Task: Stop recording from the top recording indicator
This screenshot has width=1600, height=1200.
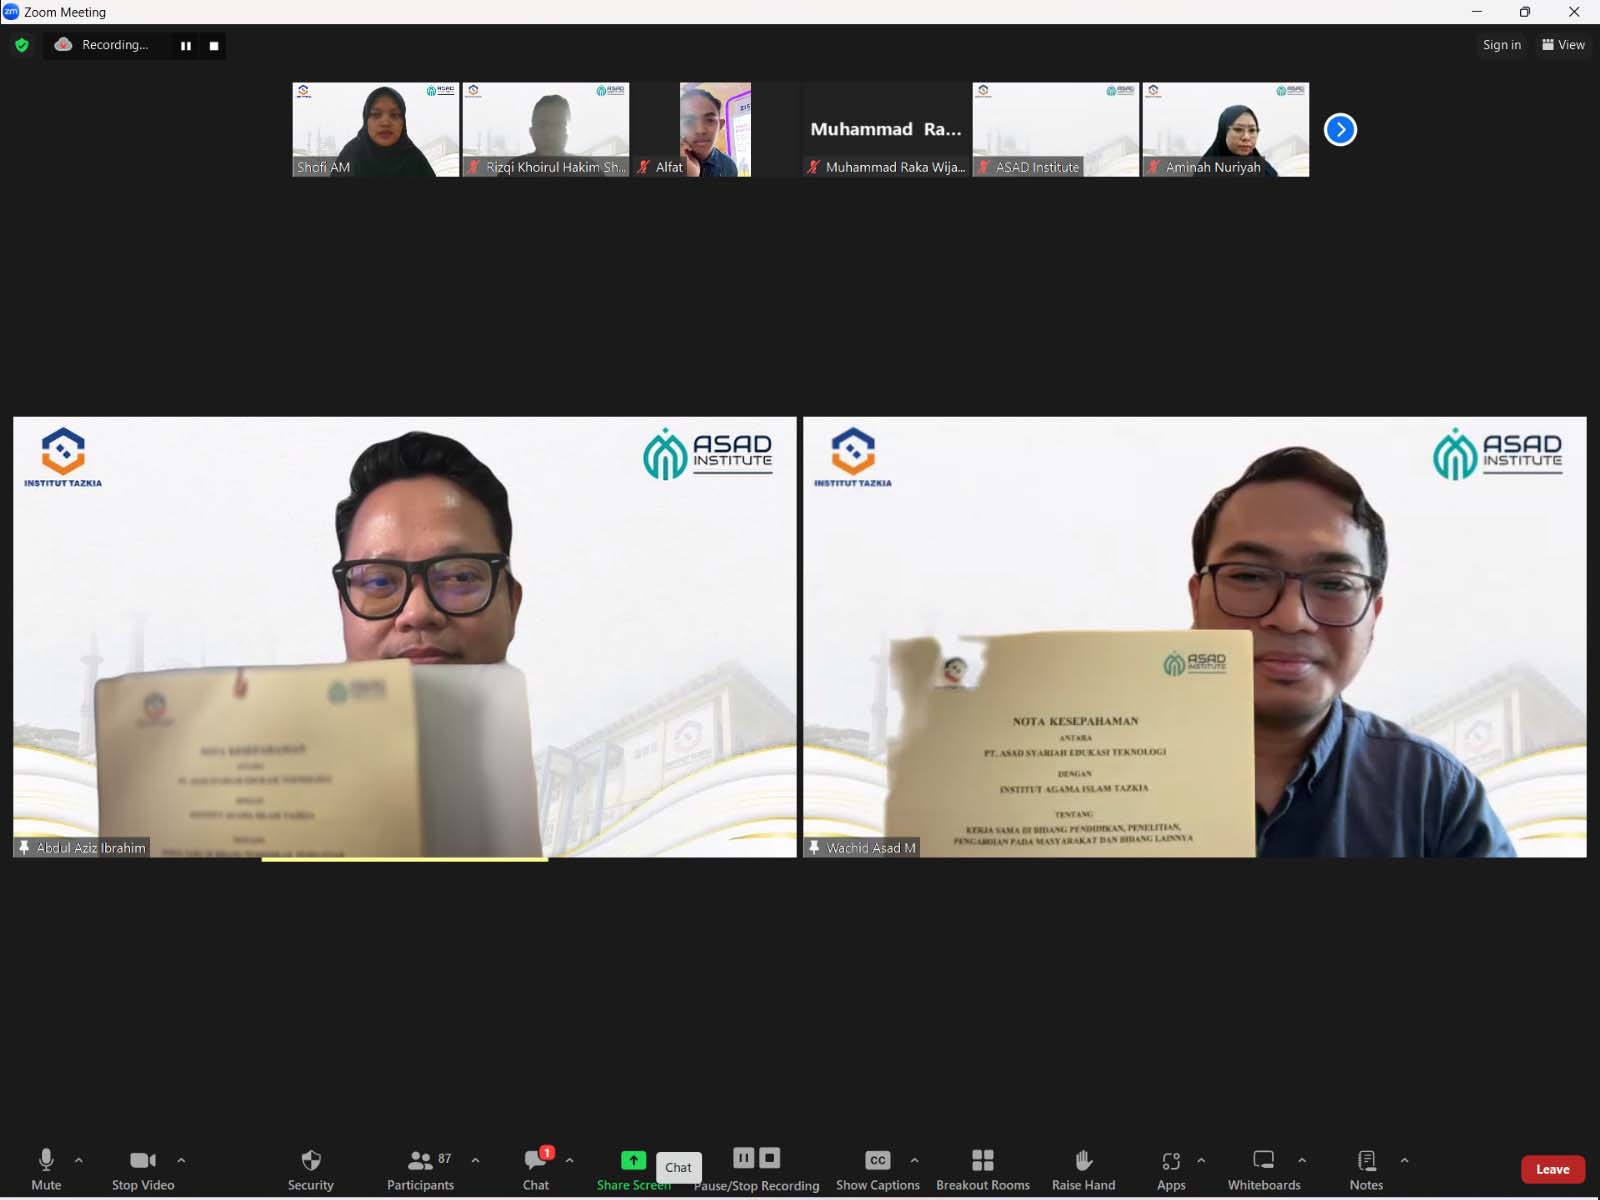Action: tap(213, 46)
